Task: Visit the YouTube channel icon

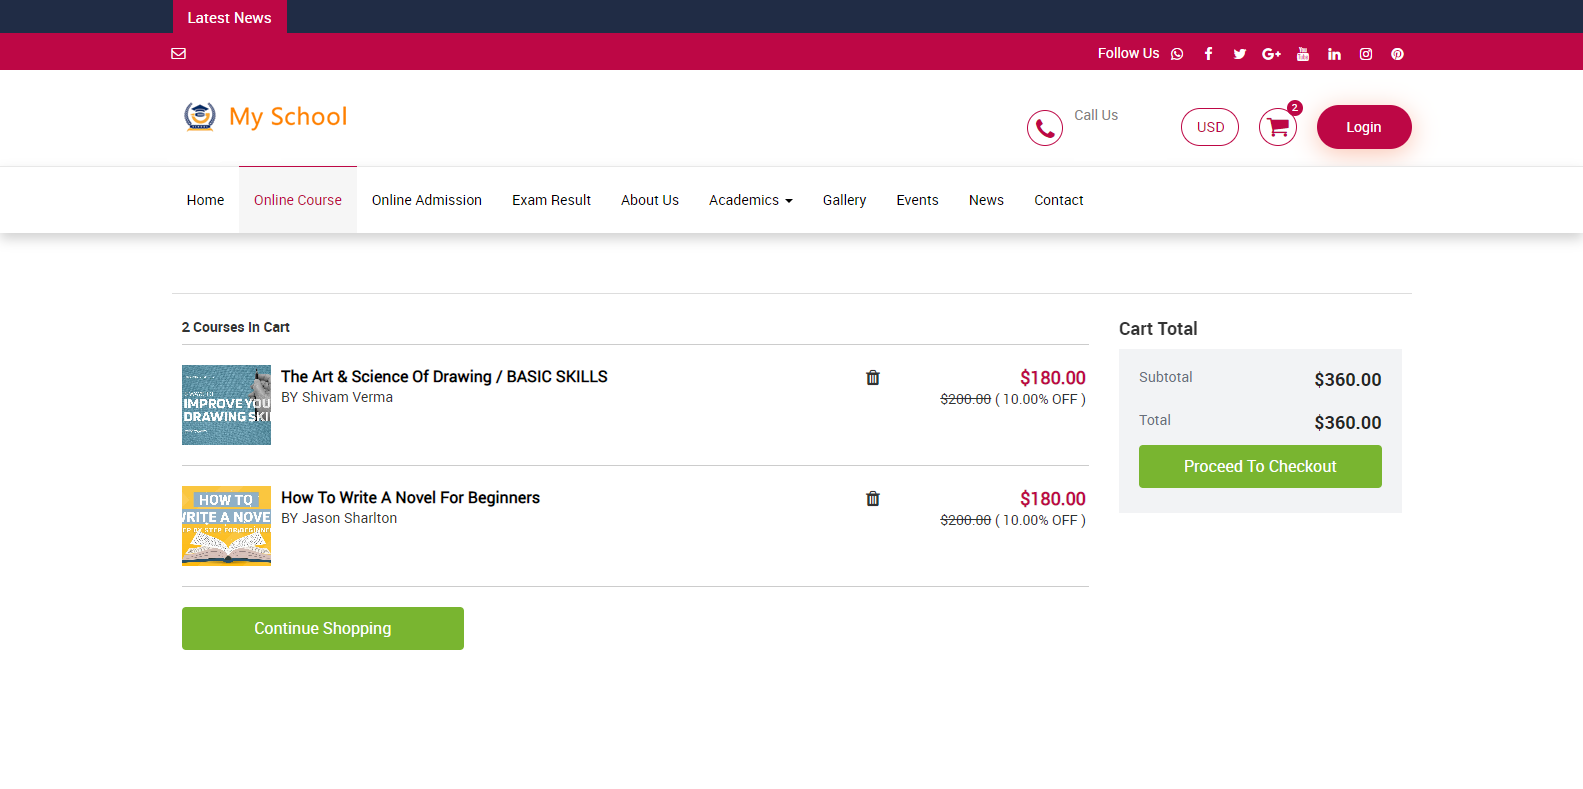Action: coord(1302,54)
